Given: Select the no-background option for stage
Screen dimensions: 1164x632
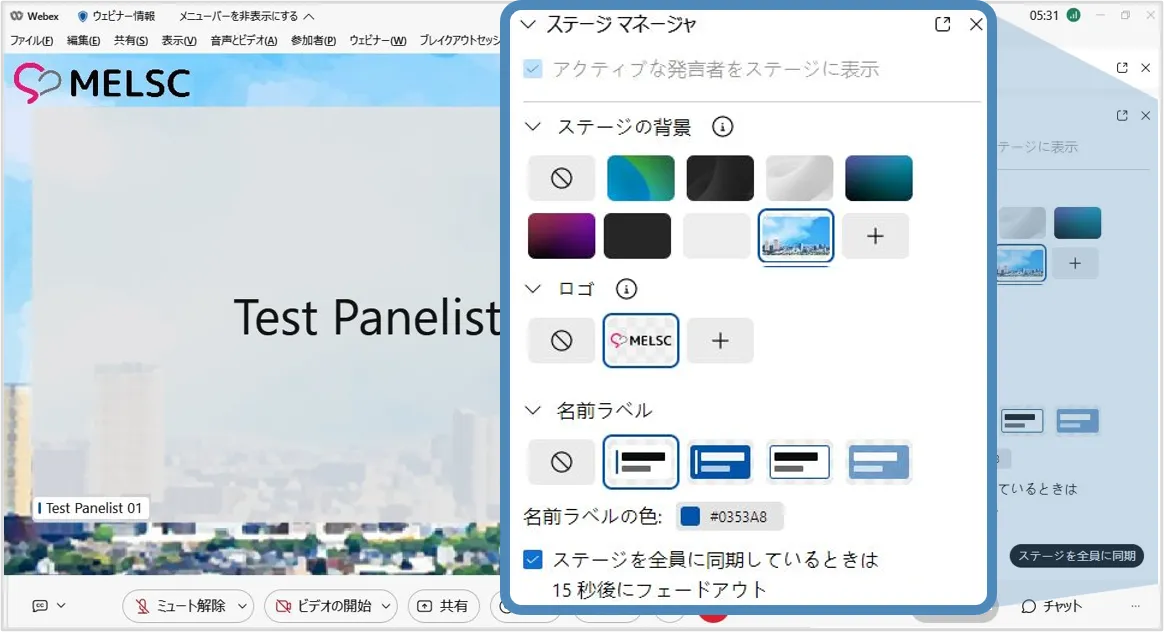Looking at the screenshot, I should (561, 179).
